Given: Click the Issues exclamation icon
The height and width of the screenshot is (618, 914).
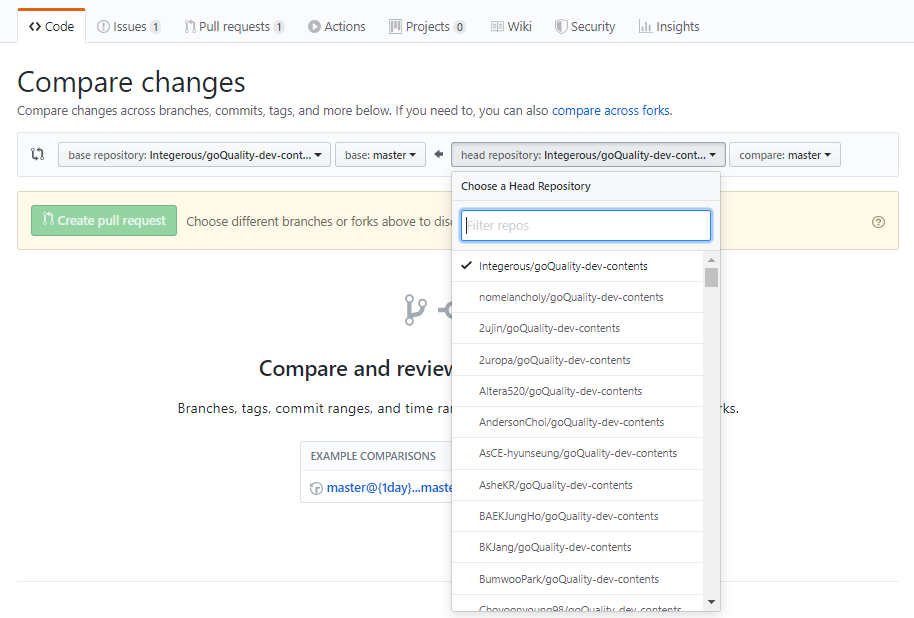Looking at the screenshot, I should 103,26.
